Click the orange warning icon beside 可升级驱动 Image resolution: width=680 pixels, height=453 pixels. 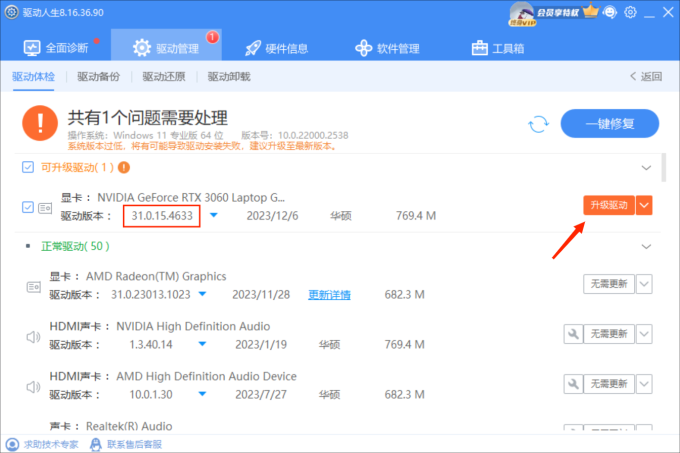pyautogui.click(x=124, y=167)
